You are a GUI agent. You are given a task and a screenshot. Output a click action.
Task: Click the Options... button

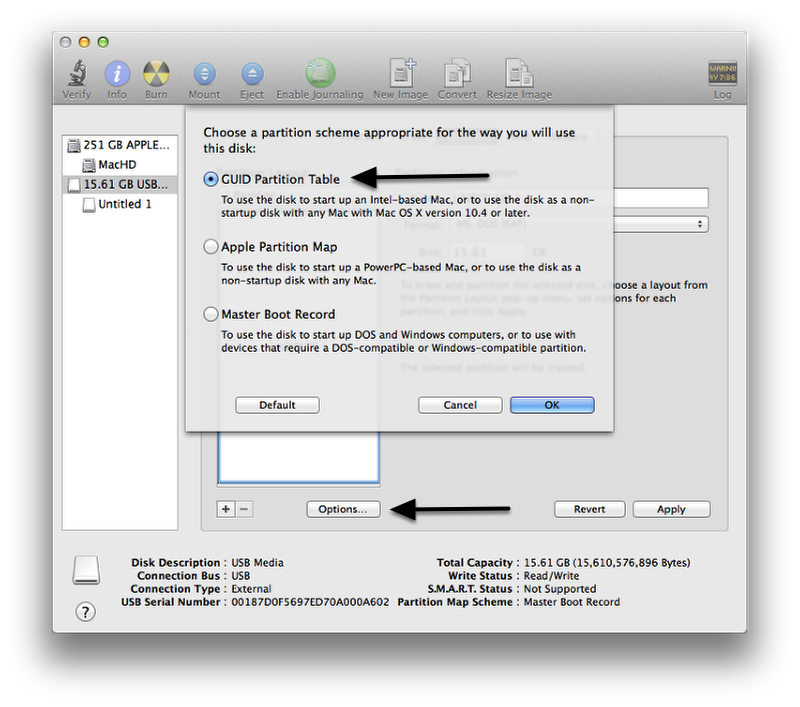[343, 509]
